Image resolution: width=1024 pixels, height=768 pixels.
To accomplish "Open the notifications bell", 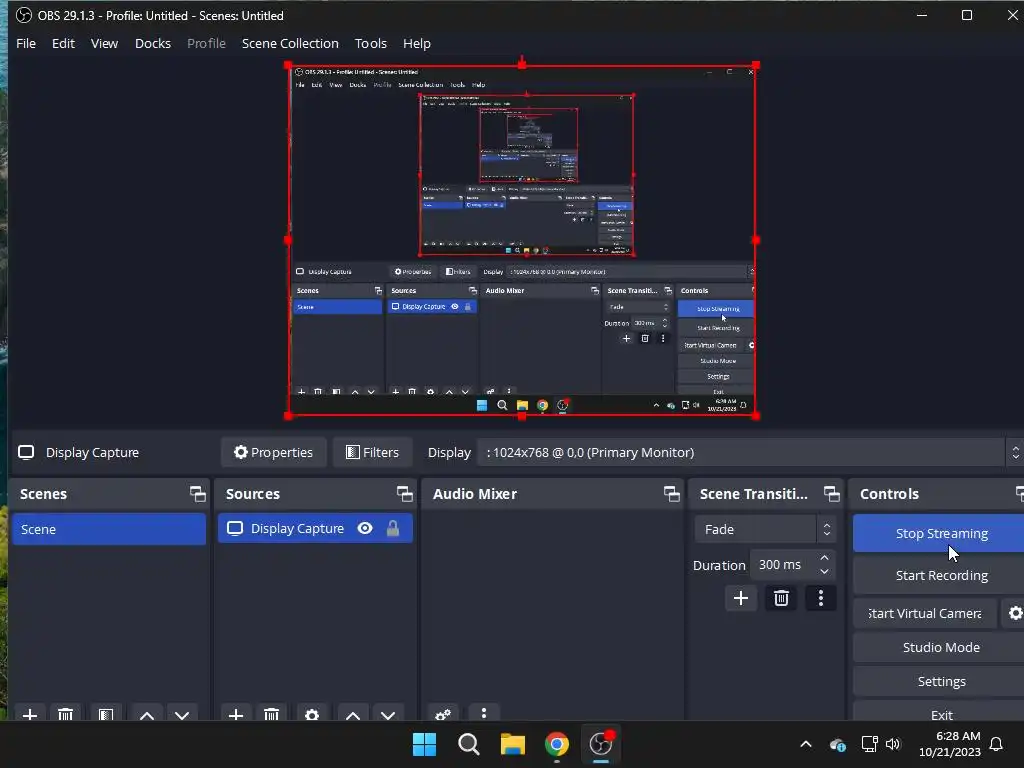I will pyautogui.click(x=996, y=744).
